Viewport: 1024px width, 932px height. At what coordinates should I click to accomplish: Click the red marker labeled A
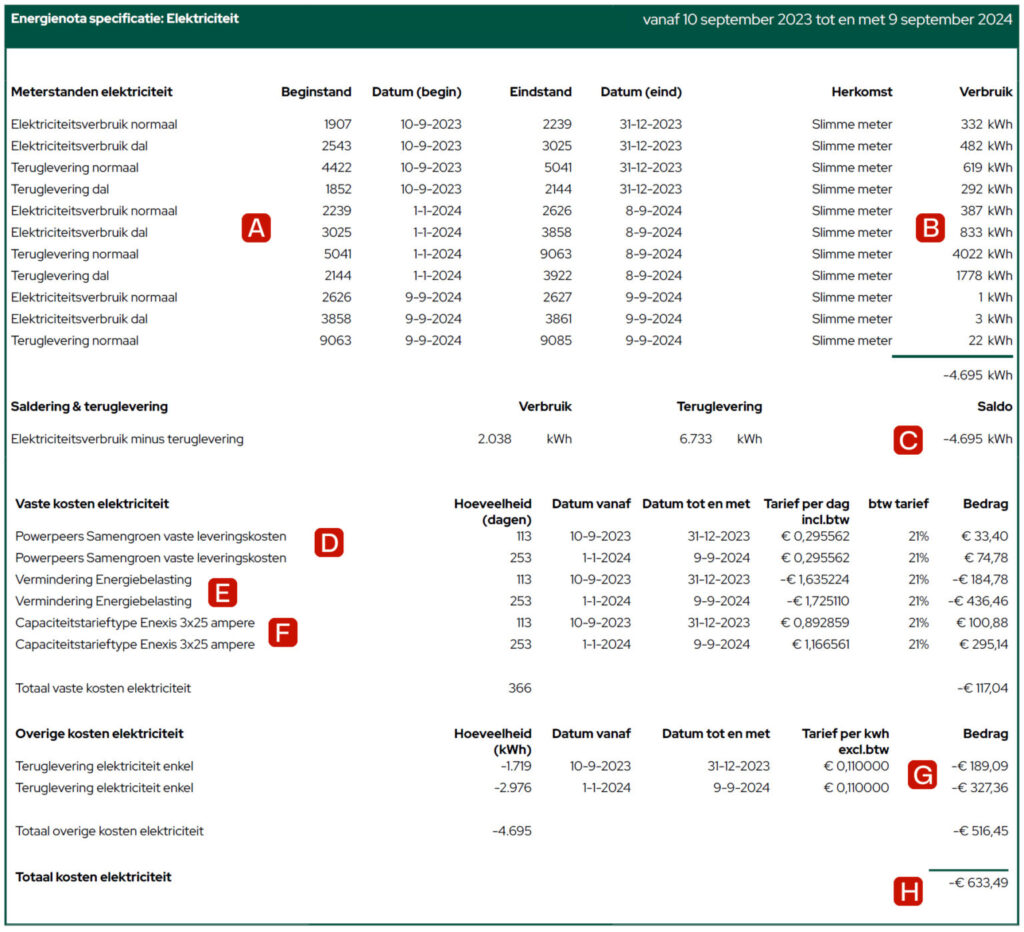256,229
